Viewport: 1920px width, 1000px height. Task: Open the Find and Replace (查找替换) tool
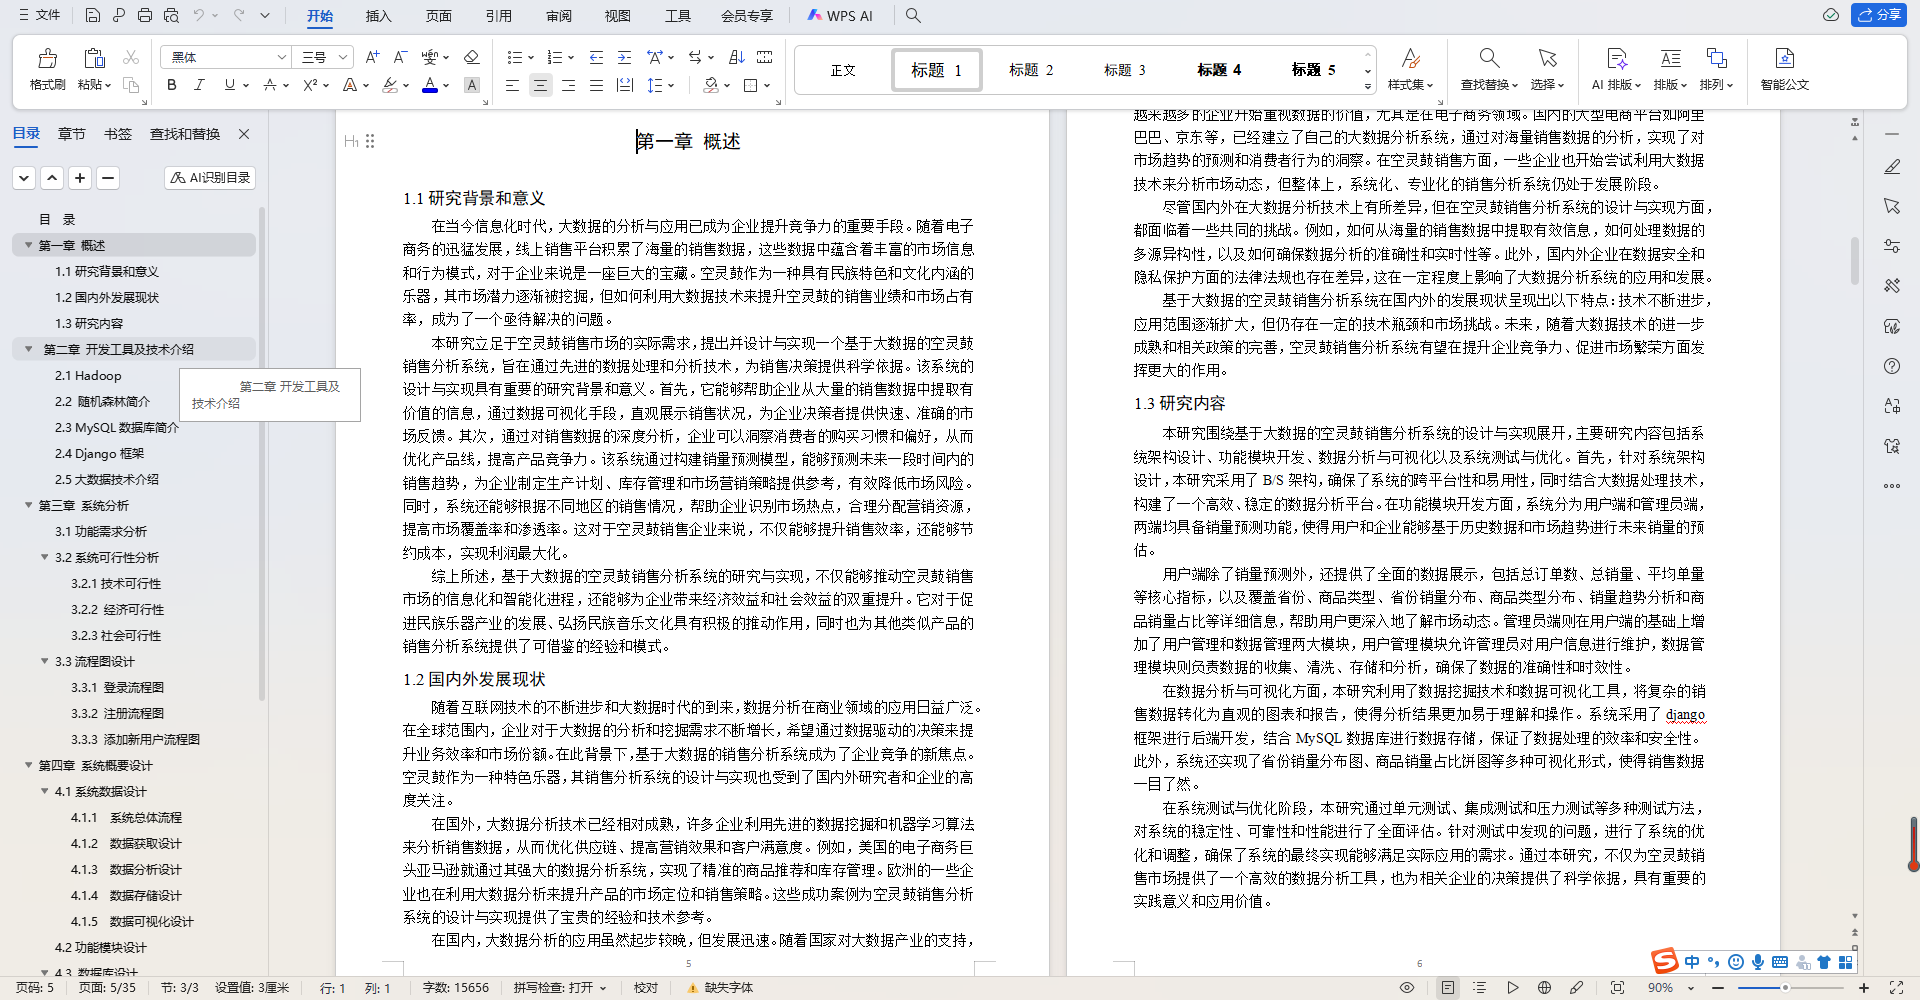point(1489,69)
